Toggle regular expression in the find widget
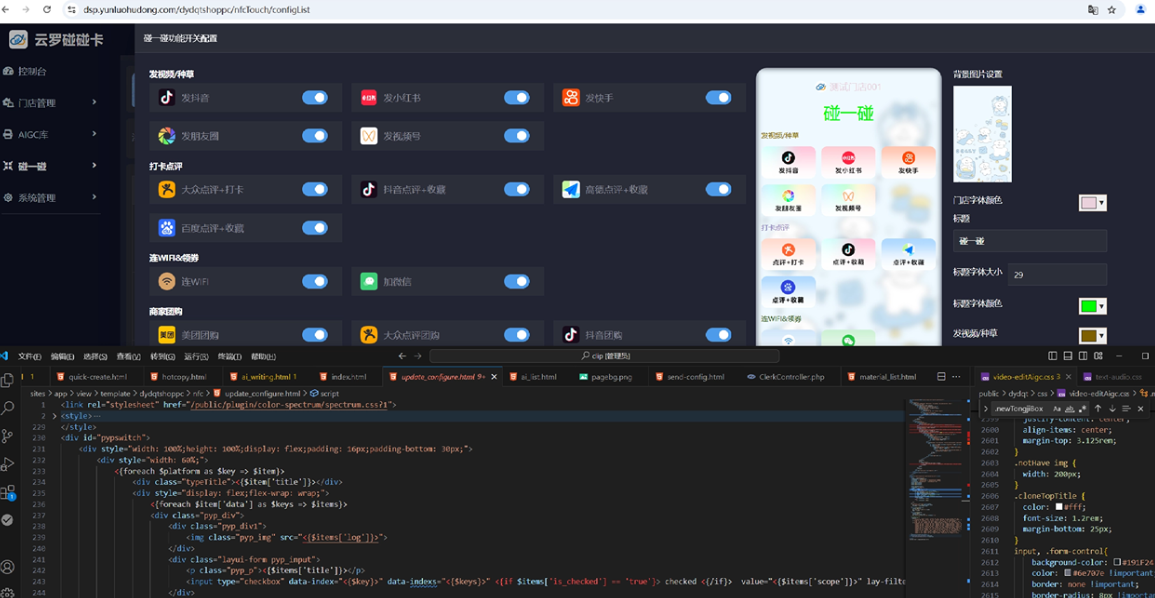 point(1082,408)
